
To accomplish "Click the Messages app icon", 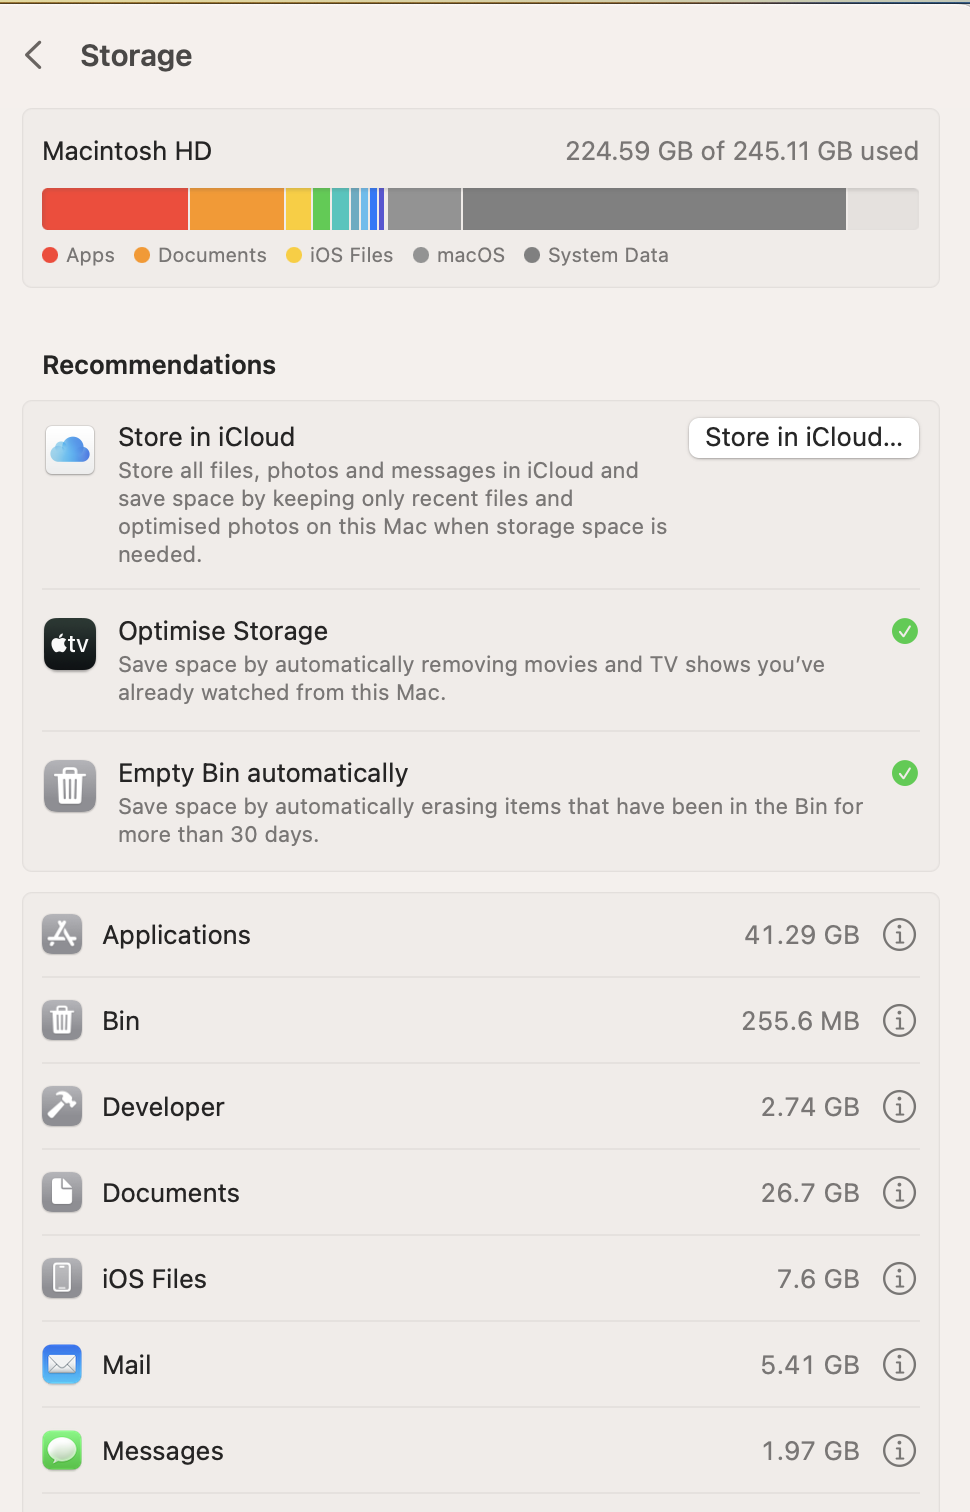I will tap(62, 1451).
